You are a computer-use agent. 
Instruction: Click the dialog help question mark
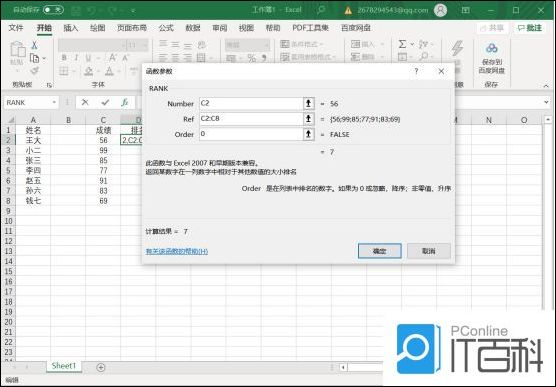[416, 71]
